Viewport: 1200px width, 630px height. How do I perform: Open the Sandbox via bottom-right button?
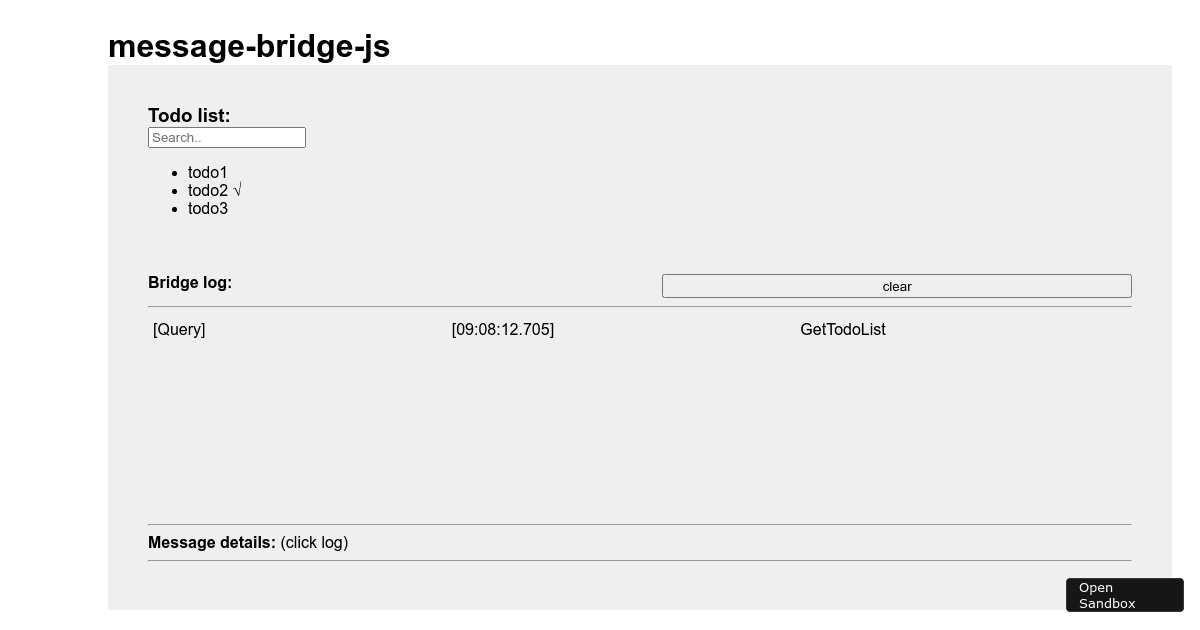tap(1124, 595)
